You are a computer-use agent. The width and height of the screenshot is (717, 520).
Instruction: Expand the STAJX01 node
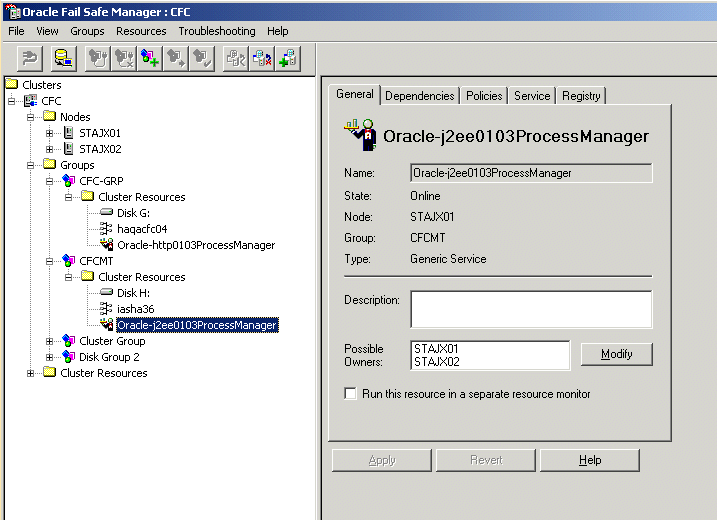point(49,133)
